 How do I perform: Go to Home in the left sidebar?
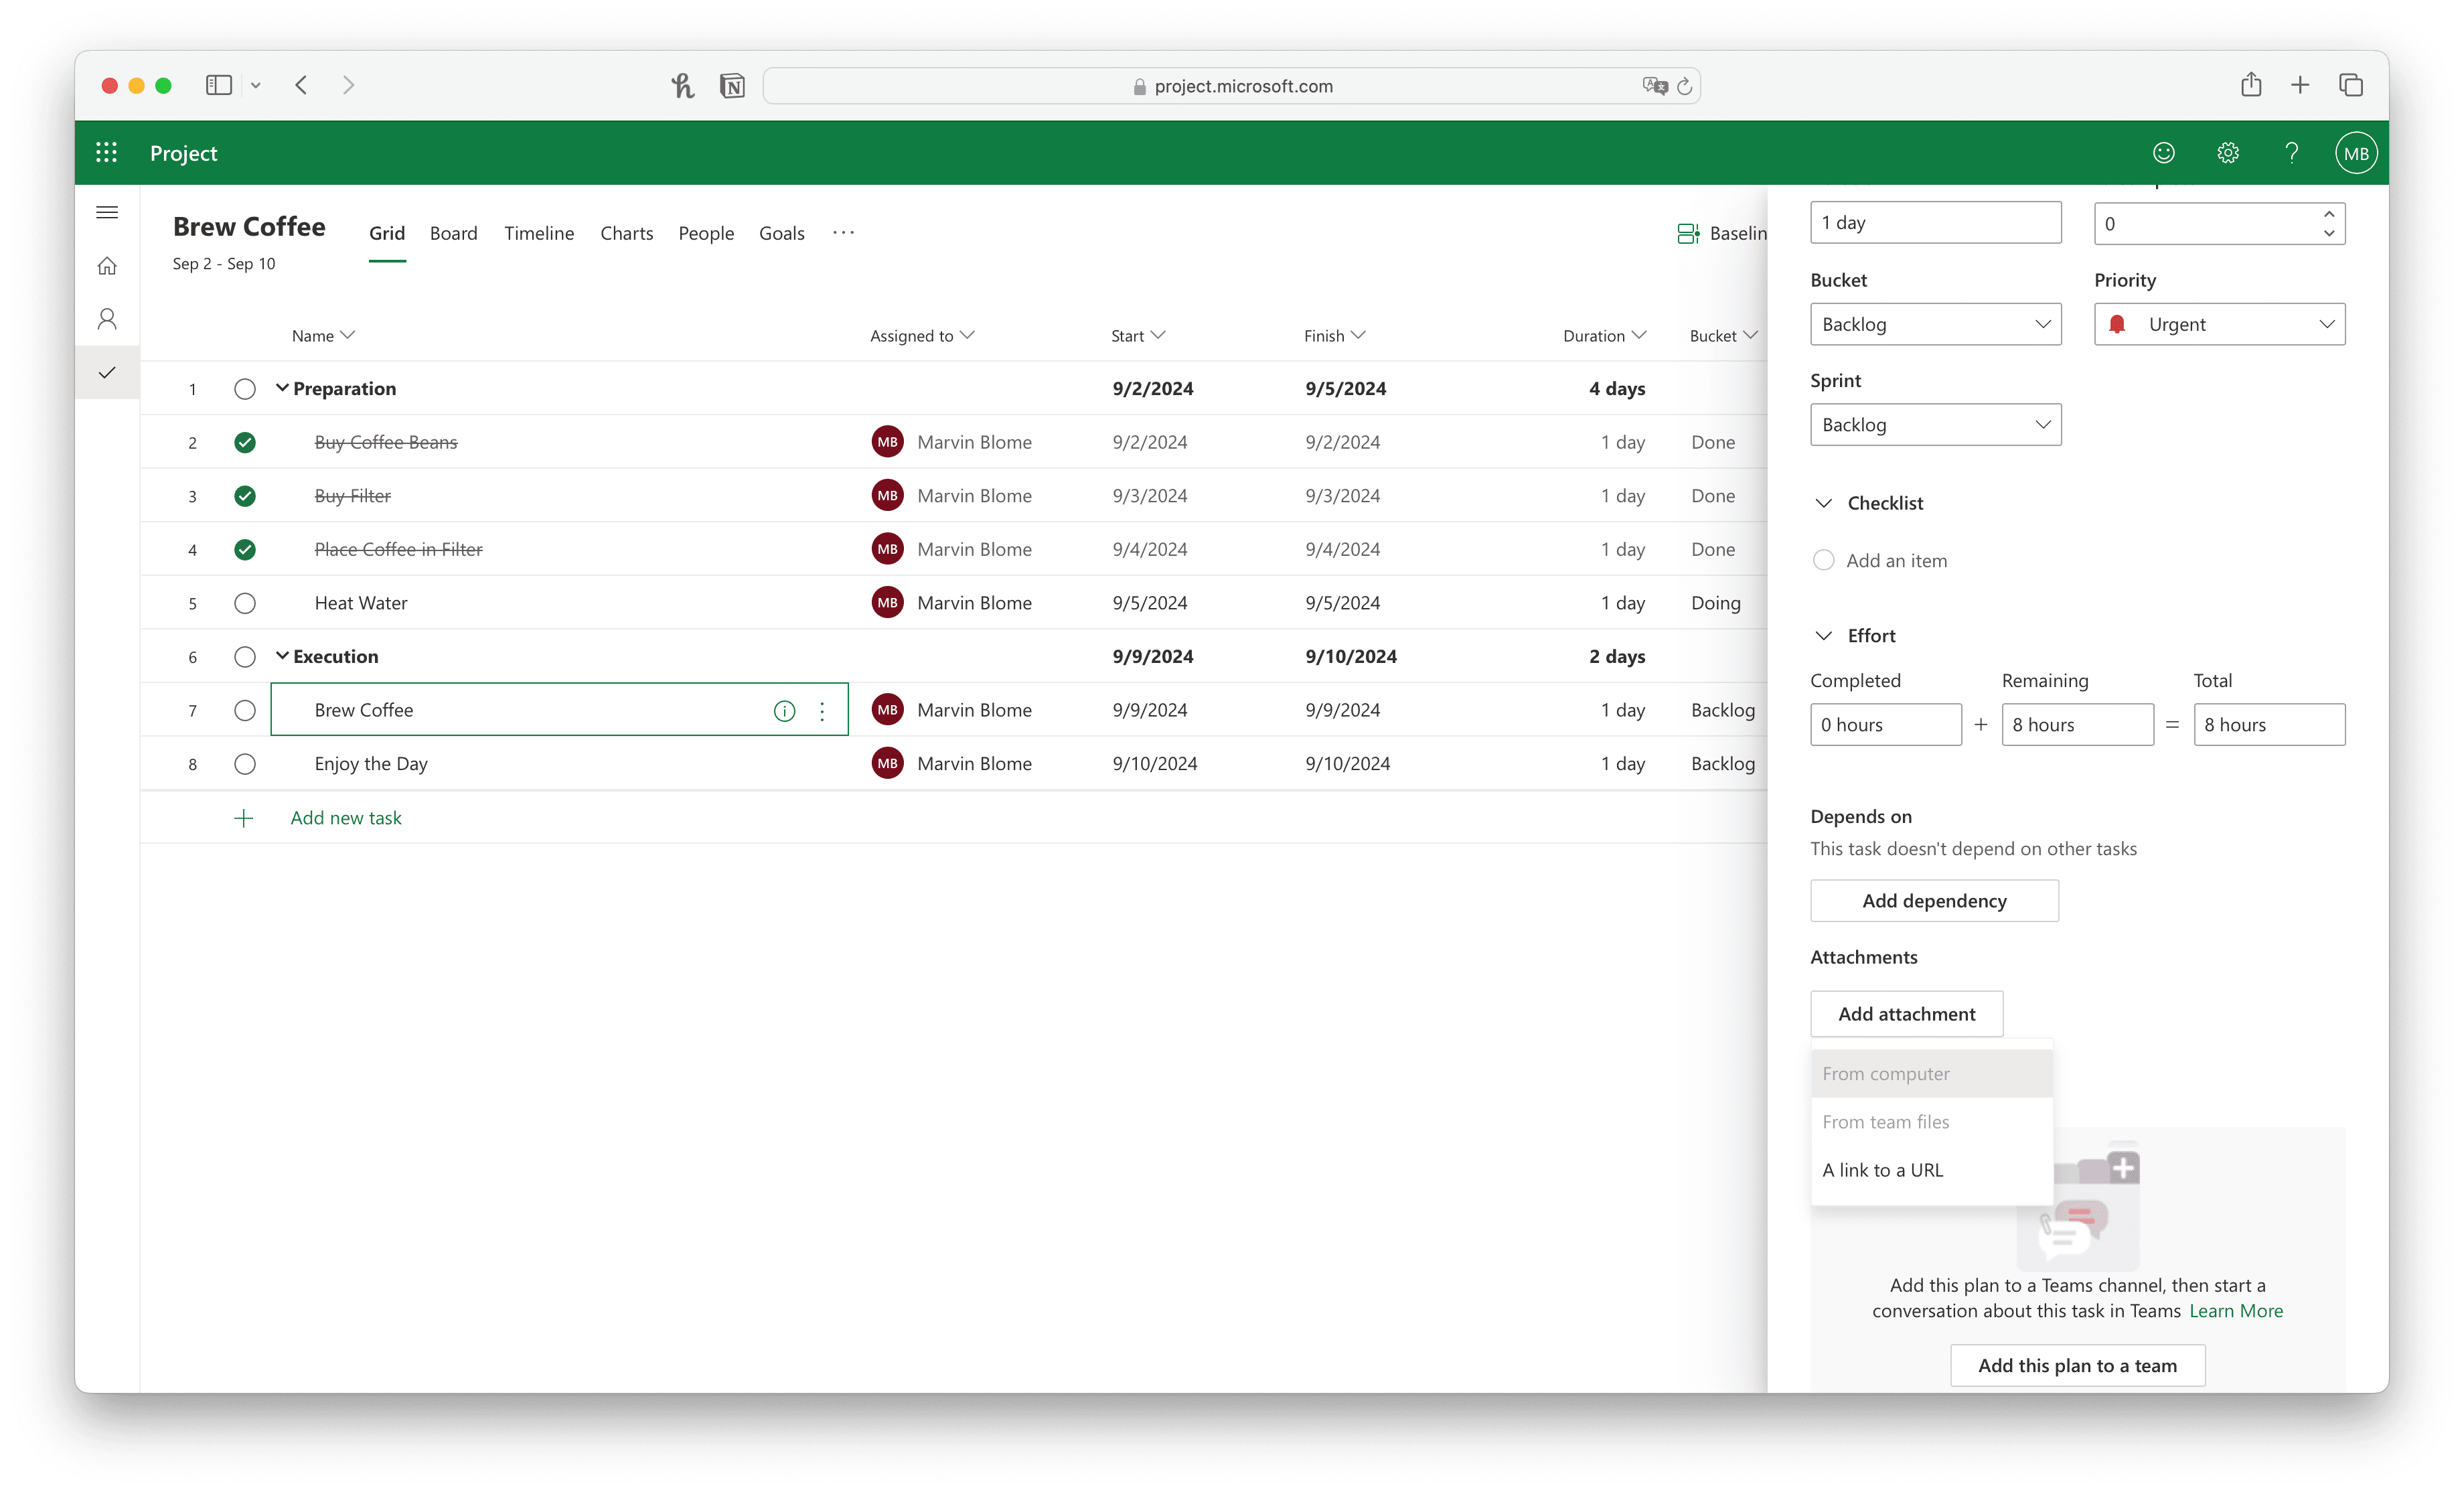pyautogui.click(x=107, y=265)
